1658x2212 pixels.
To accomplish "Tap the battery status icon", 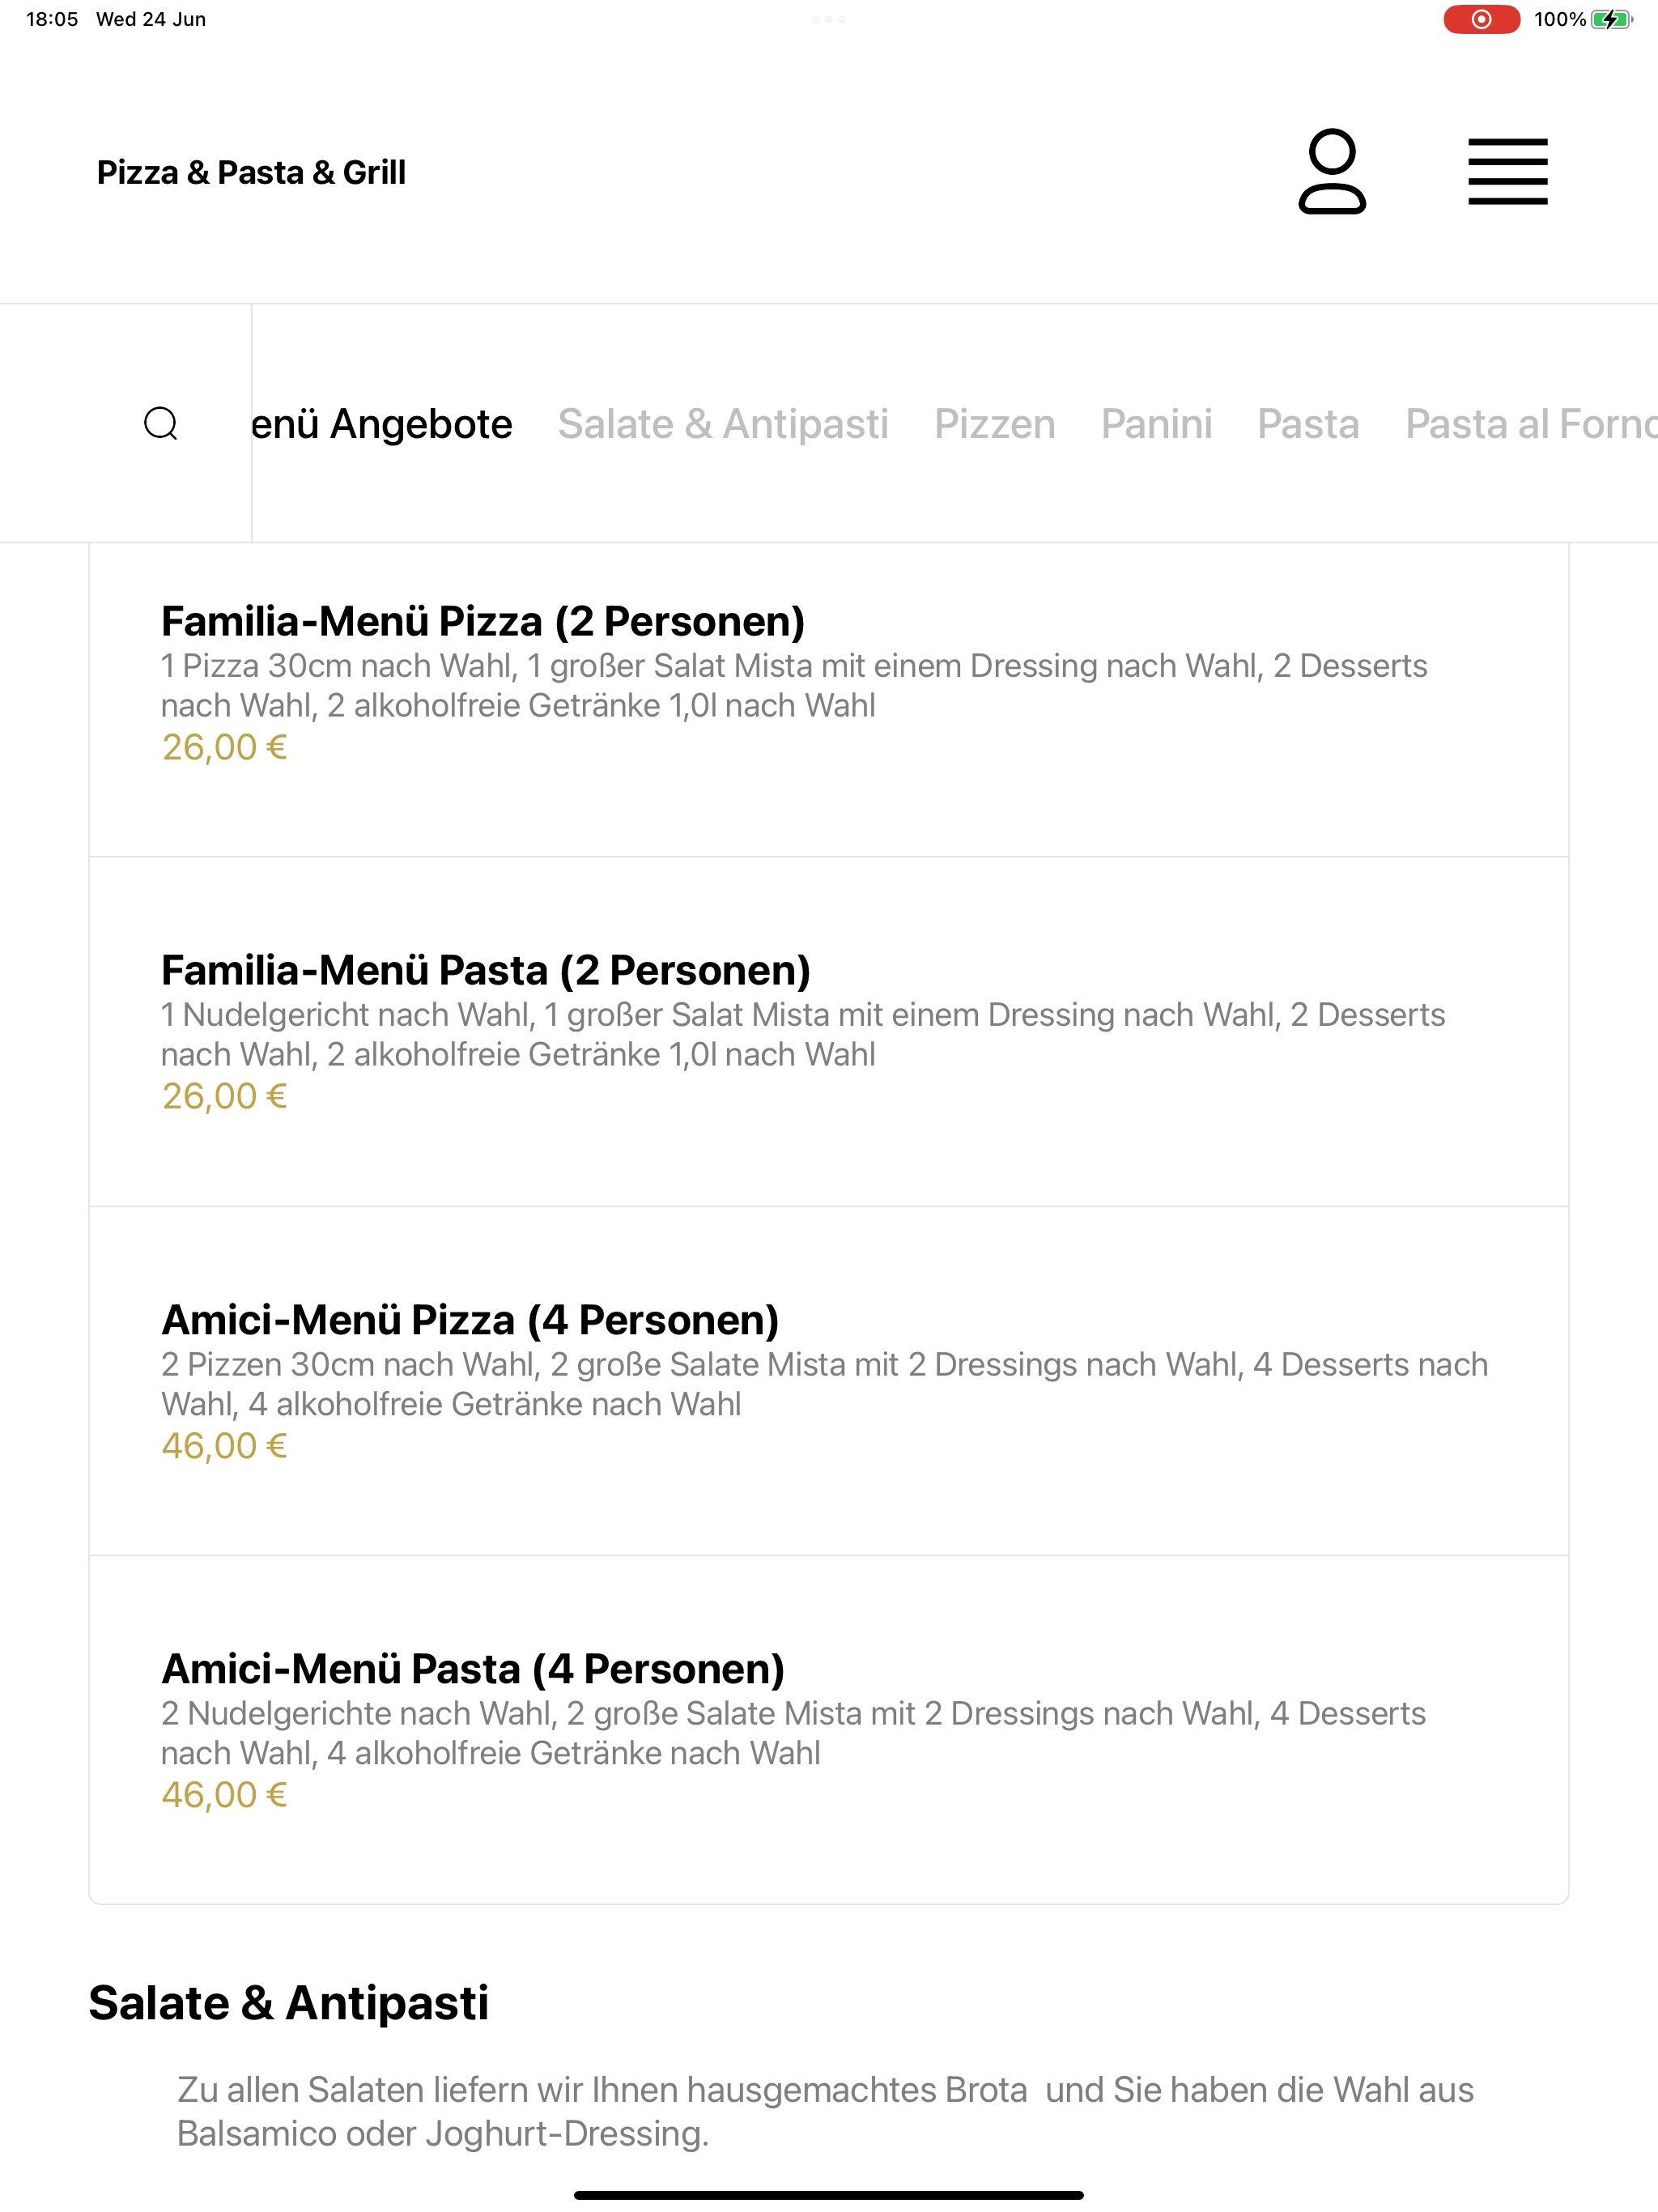I will pyautogui.click(x=1610, y=19).
